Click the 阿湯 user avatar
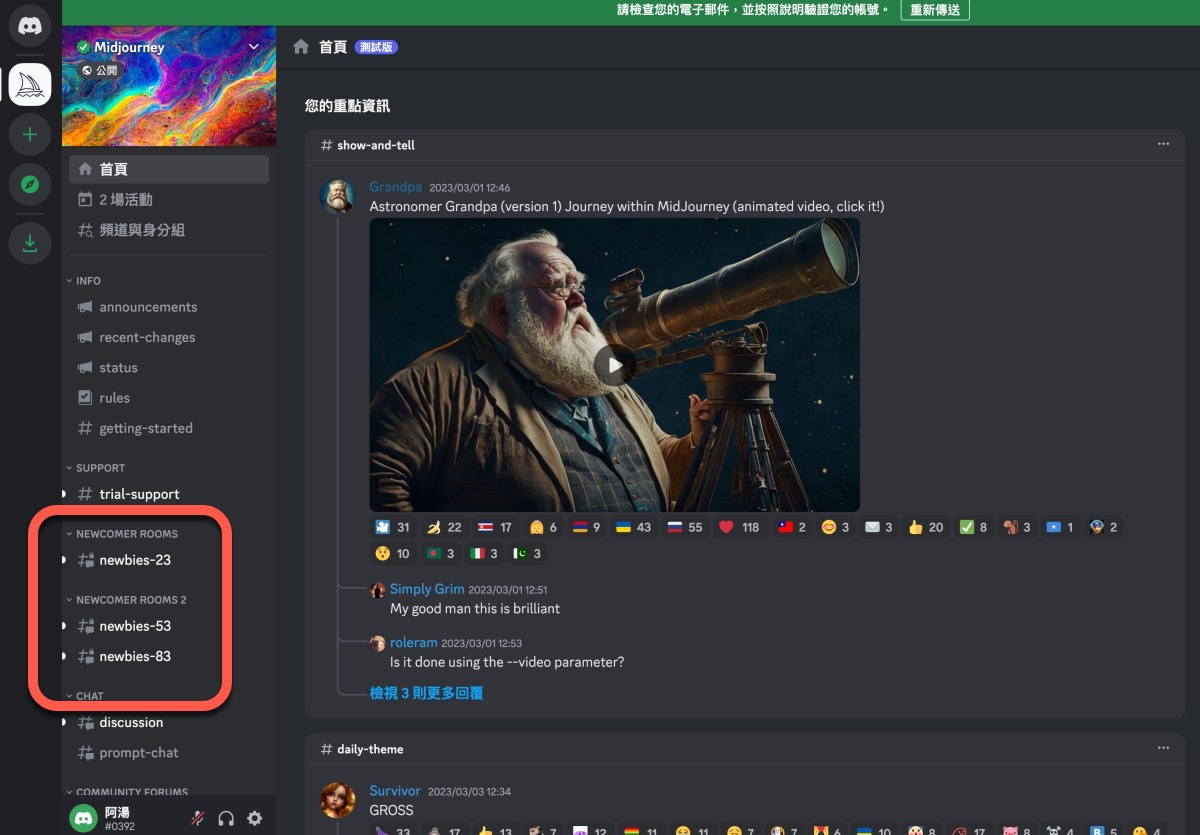The width and height of the screenshot is (1200, 835). tap(84, 818)
